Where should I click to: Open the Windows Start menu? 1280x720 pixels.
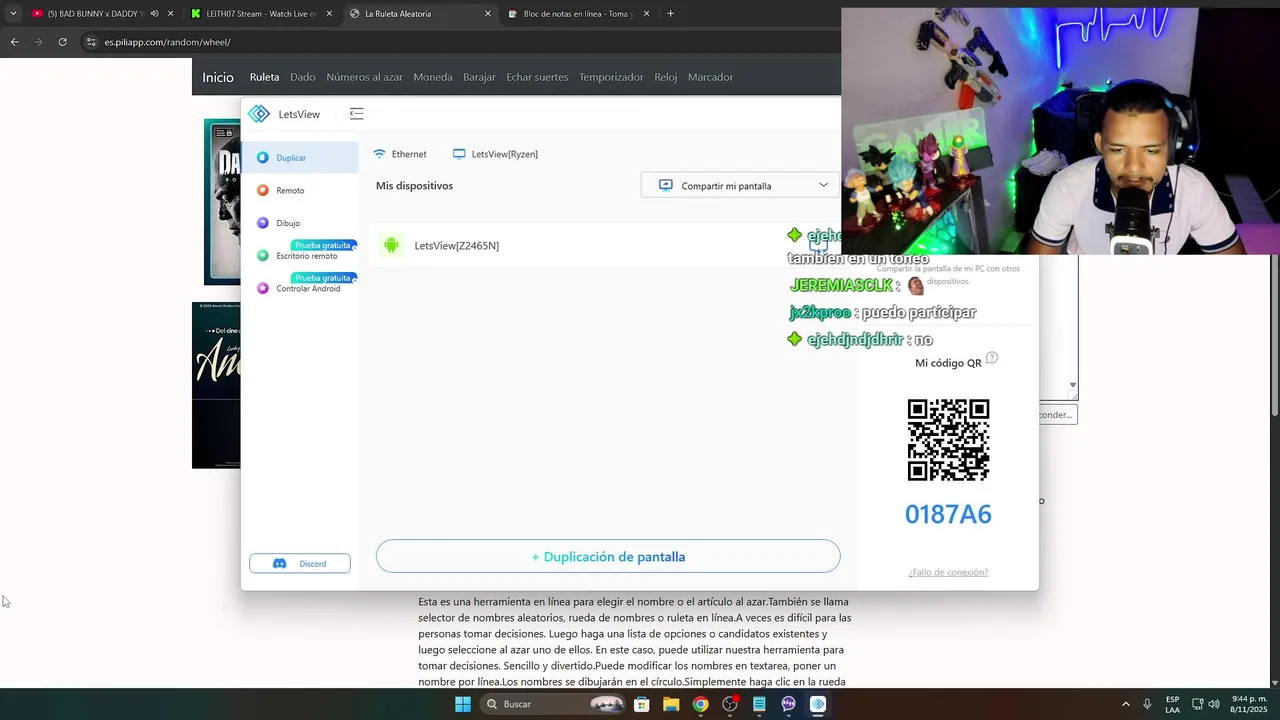click(x=463, y=704)
